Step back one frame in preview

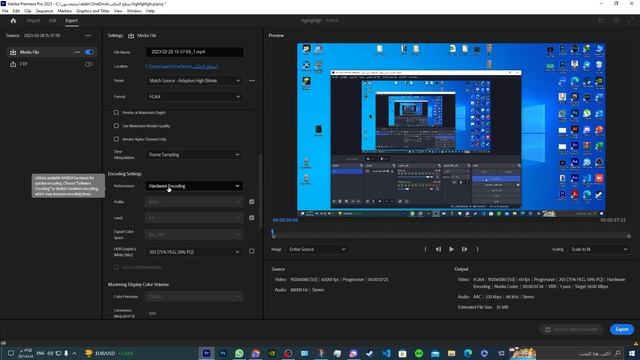click(x=438, y=249)
